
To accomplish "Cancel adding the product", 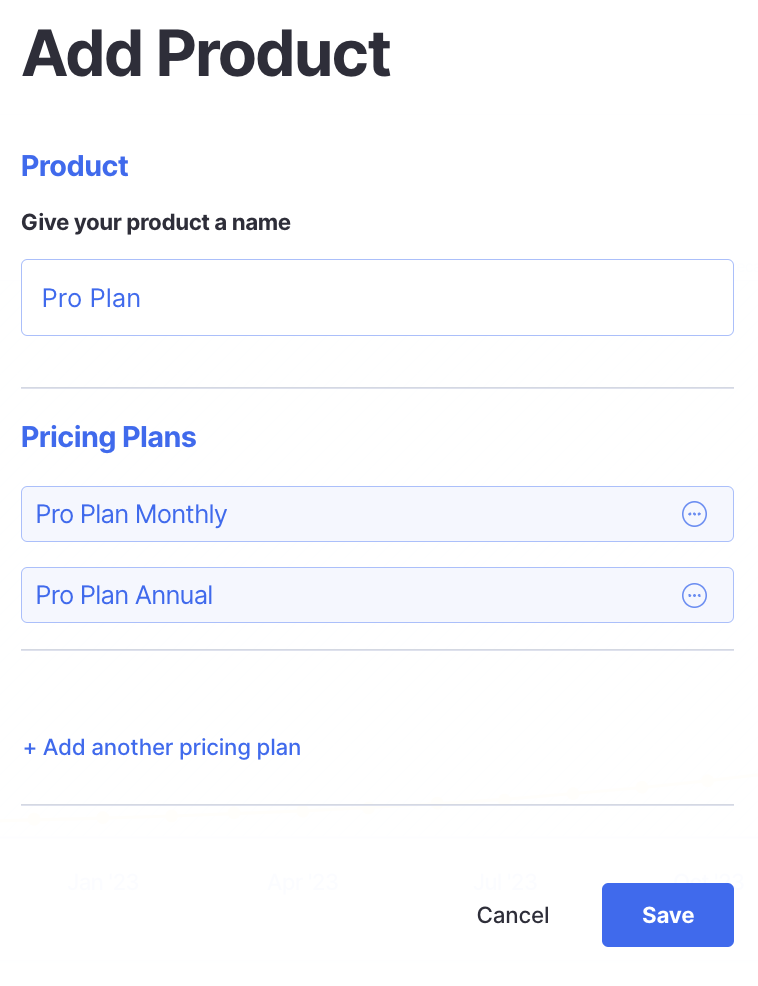I will coord(513,915).
